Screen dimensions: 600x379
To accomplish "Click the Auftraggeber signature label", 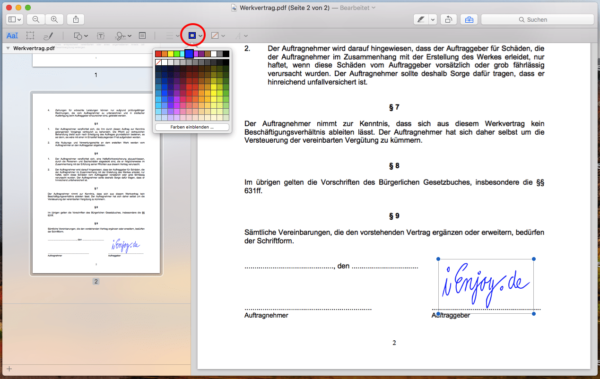I will pos(450,315).
